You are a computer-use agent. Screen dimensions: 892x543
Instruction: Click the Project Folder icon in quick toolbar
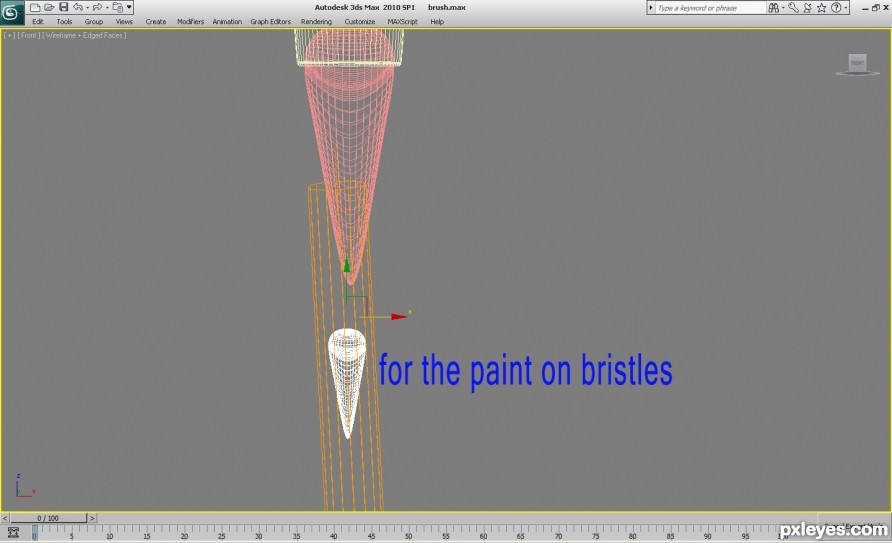pos(117,7)
